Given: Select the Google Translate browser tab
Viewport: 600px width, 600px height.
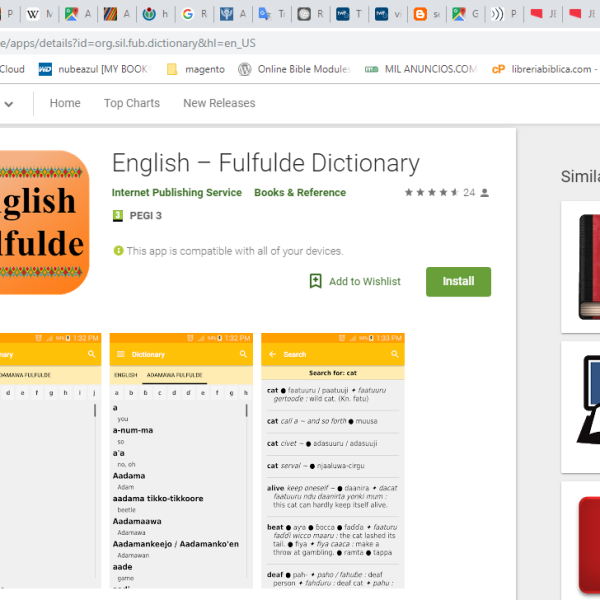Looking at the screenshot, I should pos(272,14).
